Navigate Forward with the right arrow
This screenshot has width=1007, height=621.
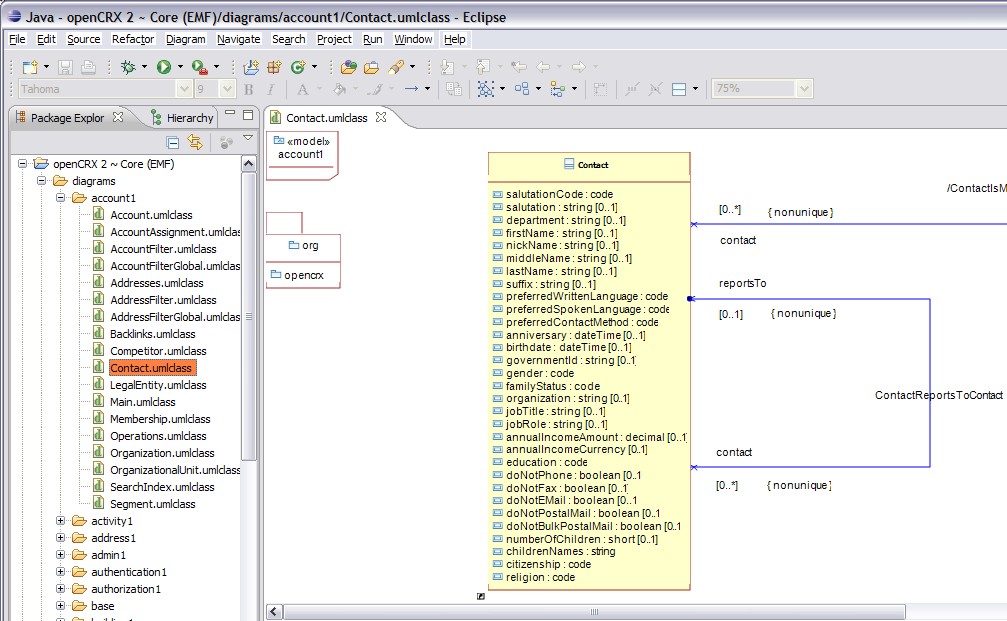click(579, 67)
